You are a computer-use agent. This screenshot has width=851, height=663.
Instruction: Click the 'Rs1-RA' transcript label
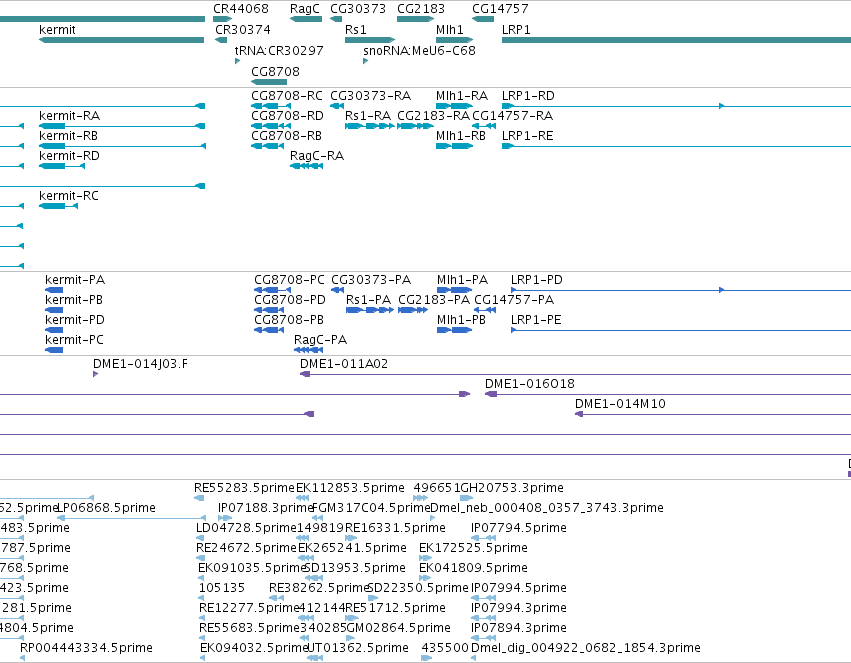[368, 116]
